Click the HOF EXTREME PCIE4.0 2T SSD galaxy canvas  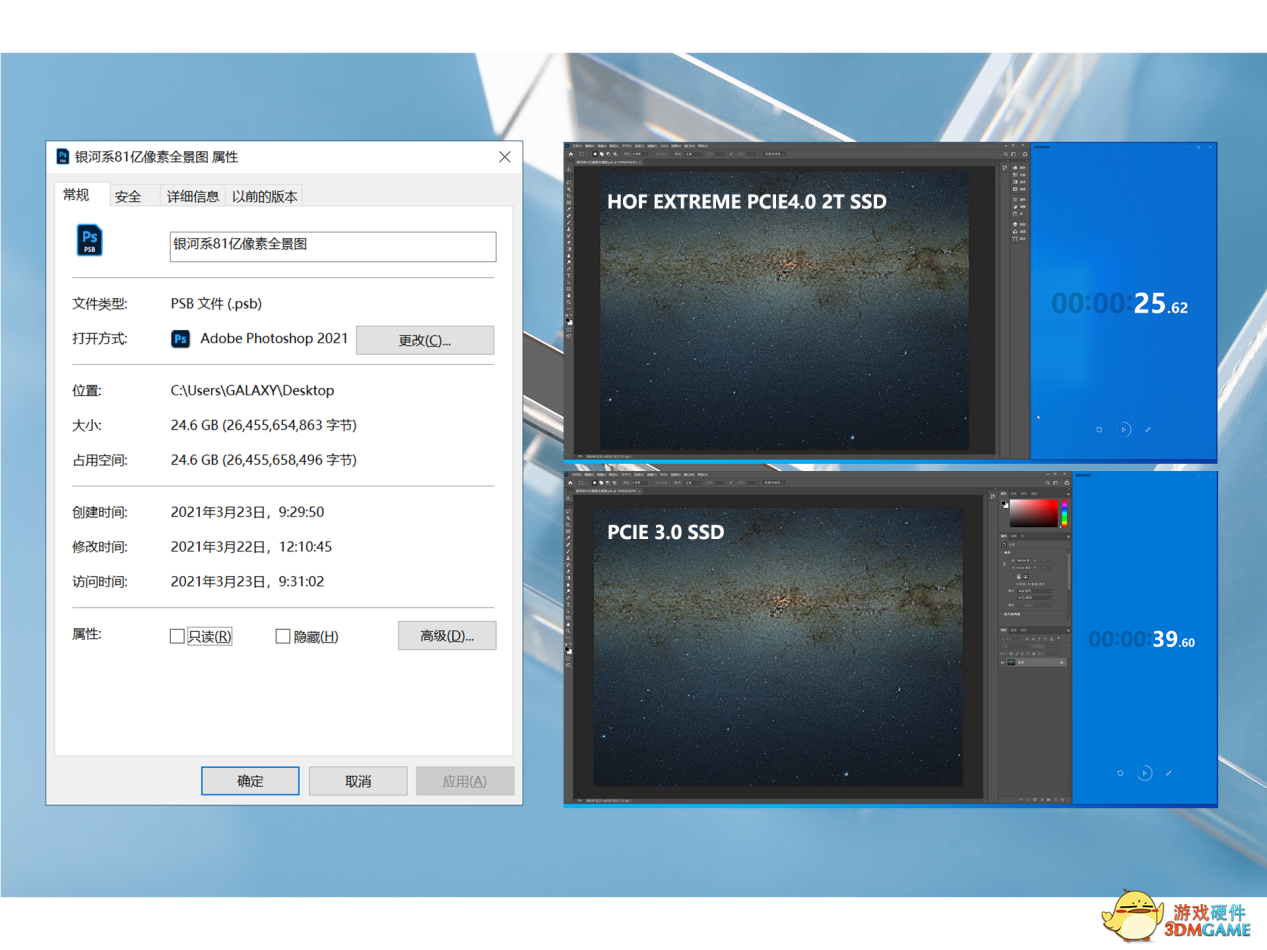click(x=784, y=309)
